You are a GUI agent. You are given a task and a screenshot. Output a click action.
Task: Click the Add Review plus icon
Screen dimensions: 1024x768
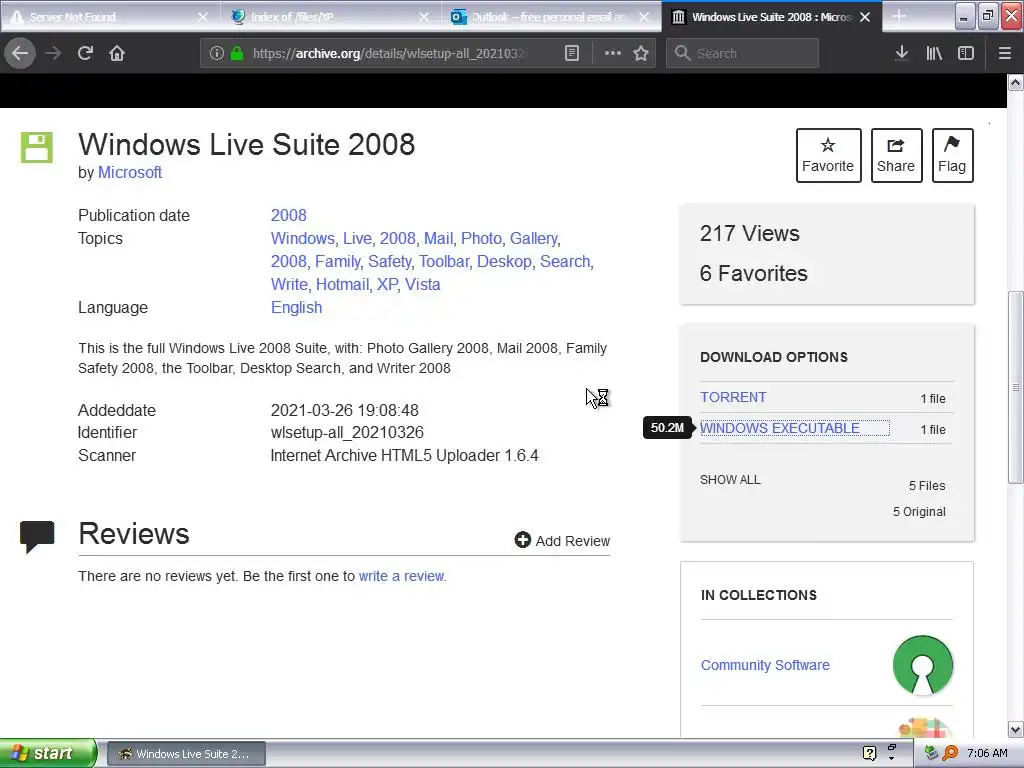[x=522, y=539]
